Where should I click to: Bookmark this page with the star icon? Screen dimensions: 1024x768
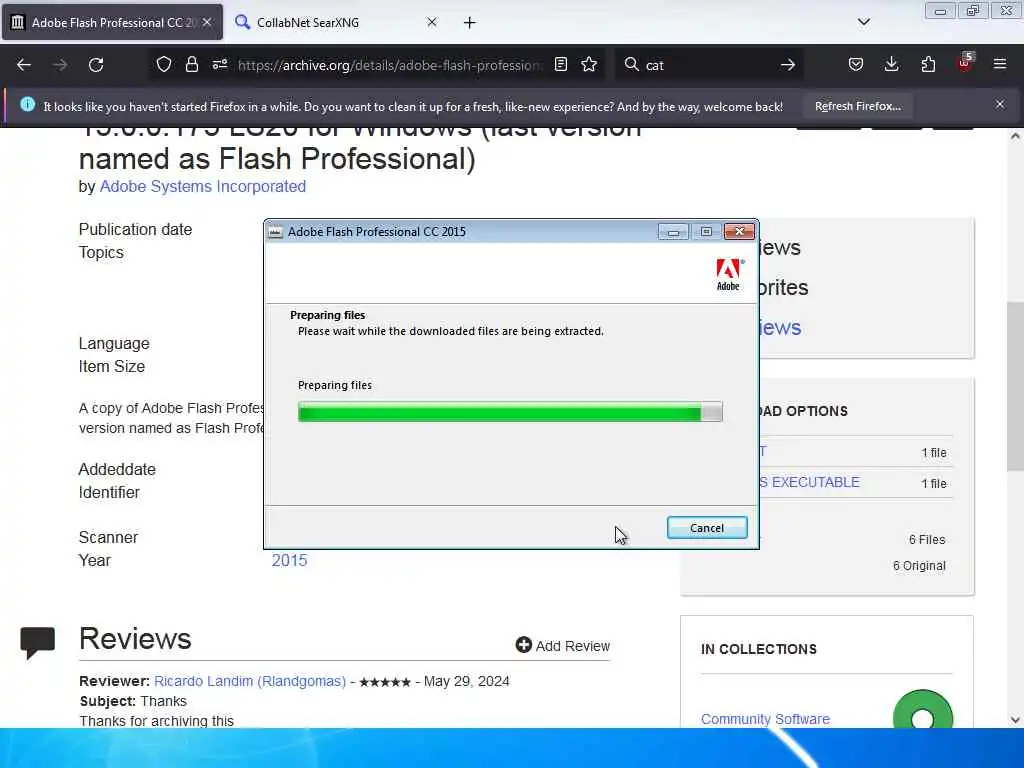589,64
